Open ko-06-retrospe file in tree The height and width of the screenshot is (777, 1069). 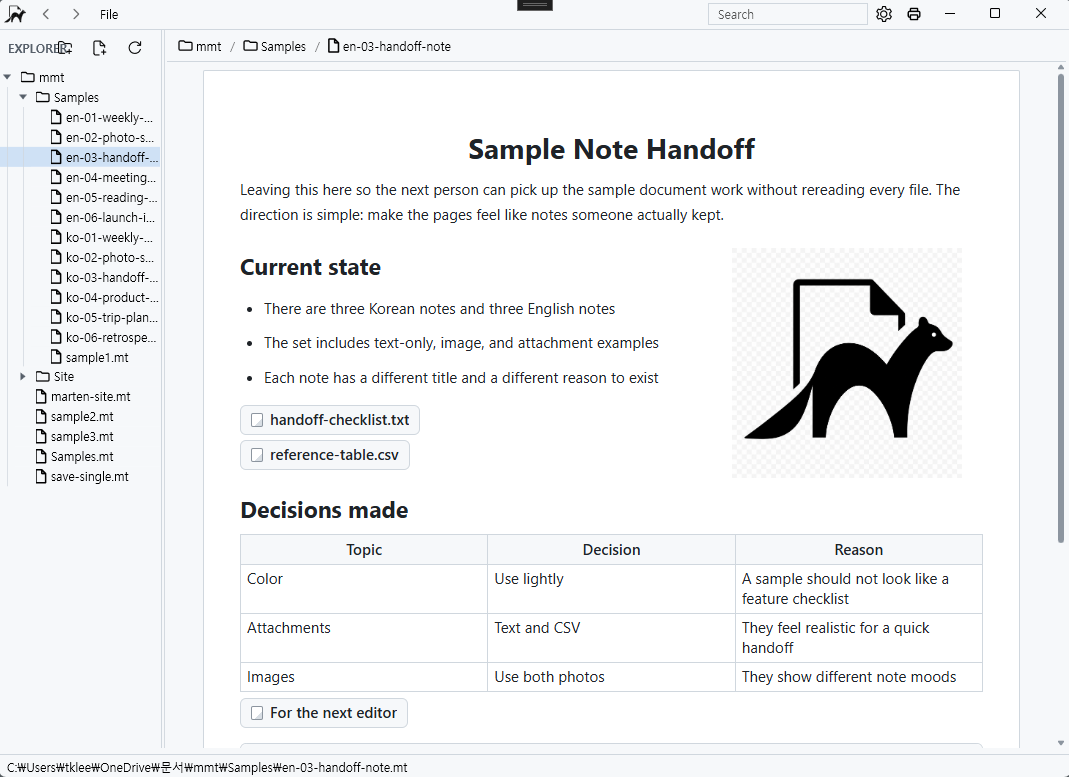(x=104, y=337)
